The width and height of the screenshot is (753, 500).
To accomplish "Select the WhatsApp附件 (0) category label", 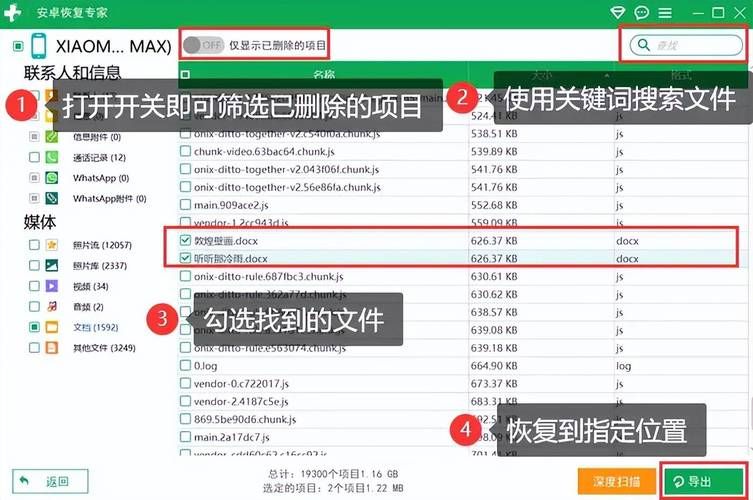I will pos(109,199).
